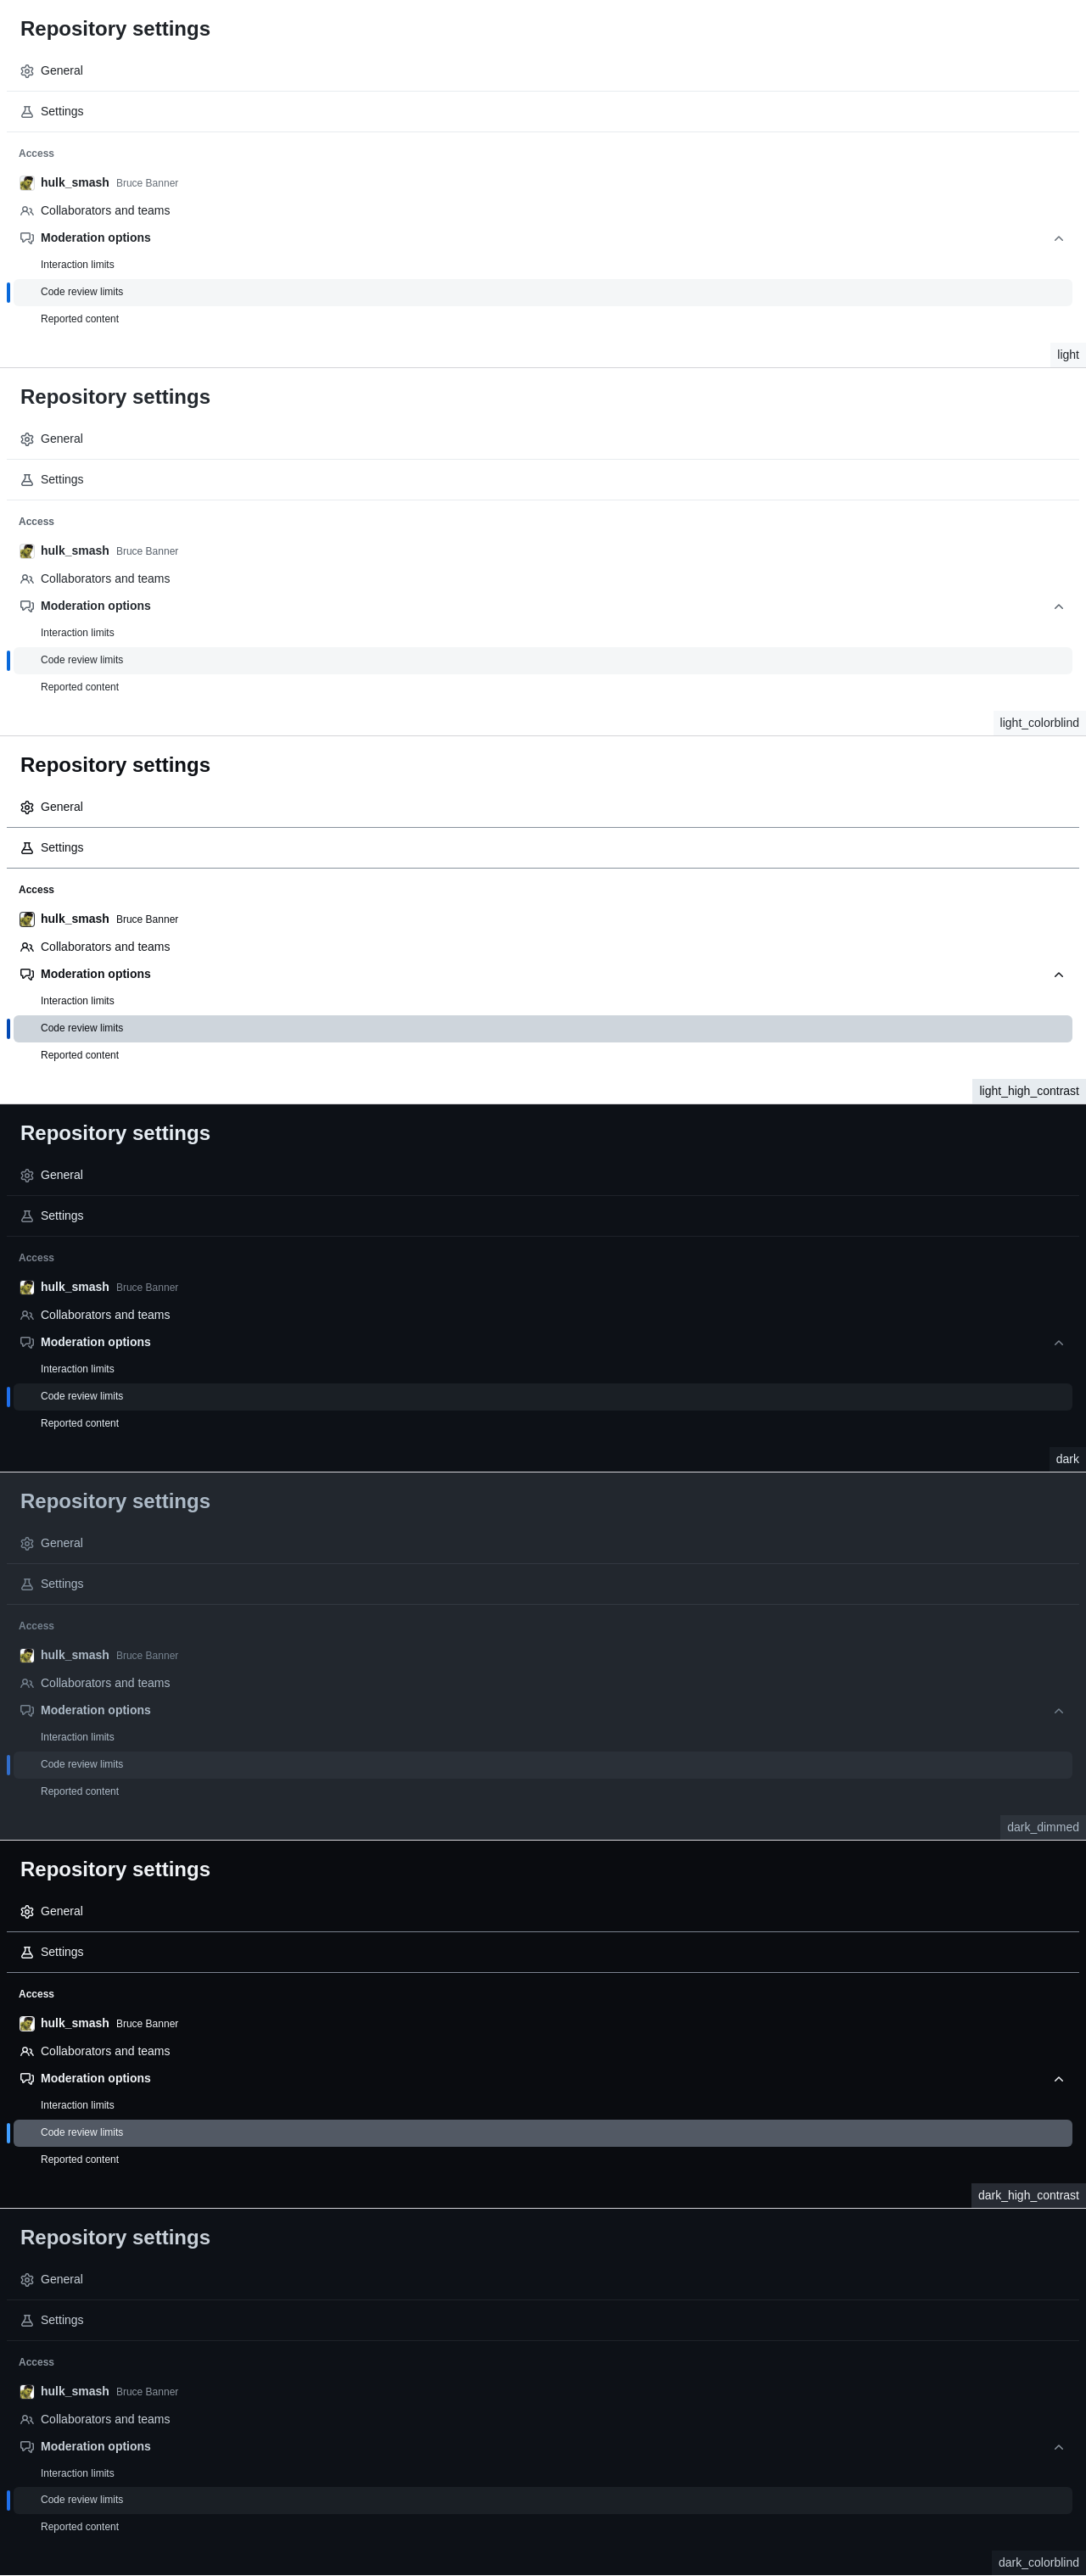Collapse Moderation options chevron in light theme panel
1086x2576 pixels.
pos(1058,238)
